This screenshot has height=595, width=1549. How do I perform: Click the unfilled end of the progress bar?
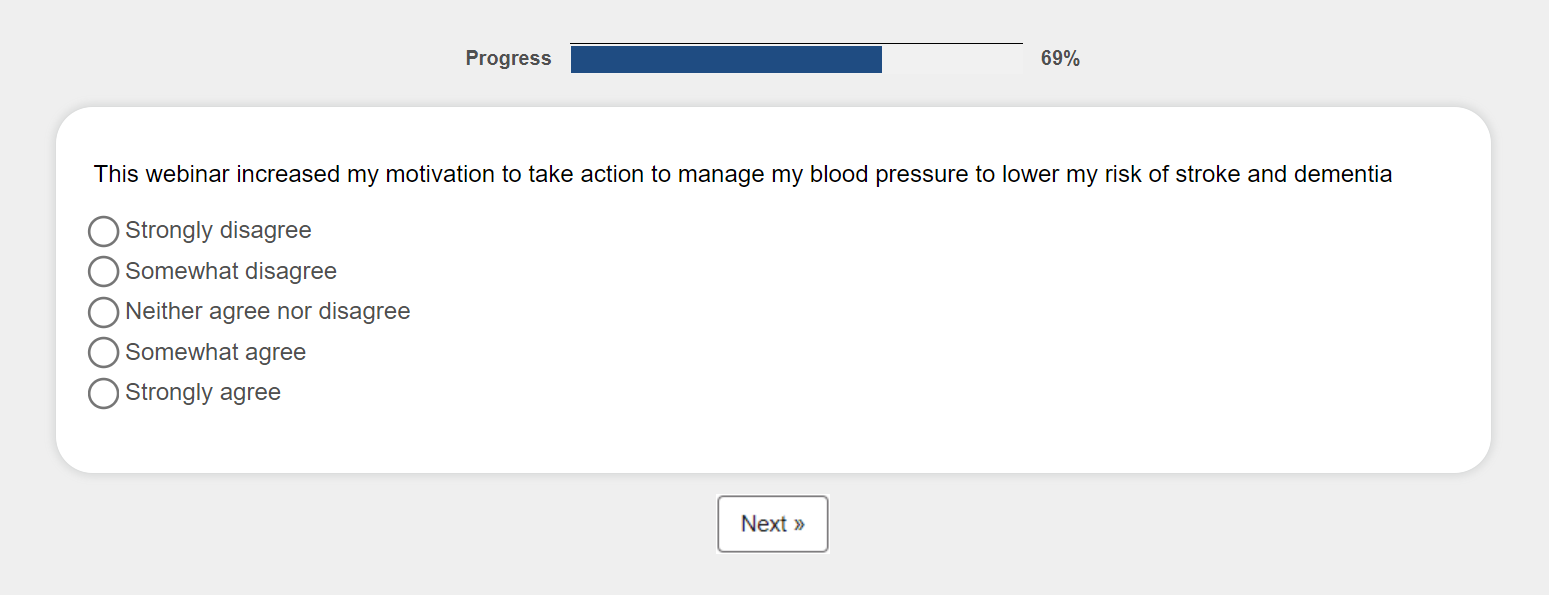click(951, 59)
